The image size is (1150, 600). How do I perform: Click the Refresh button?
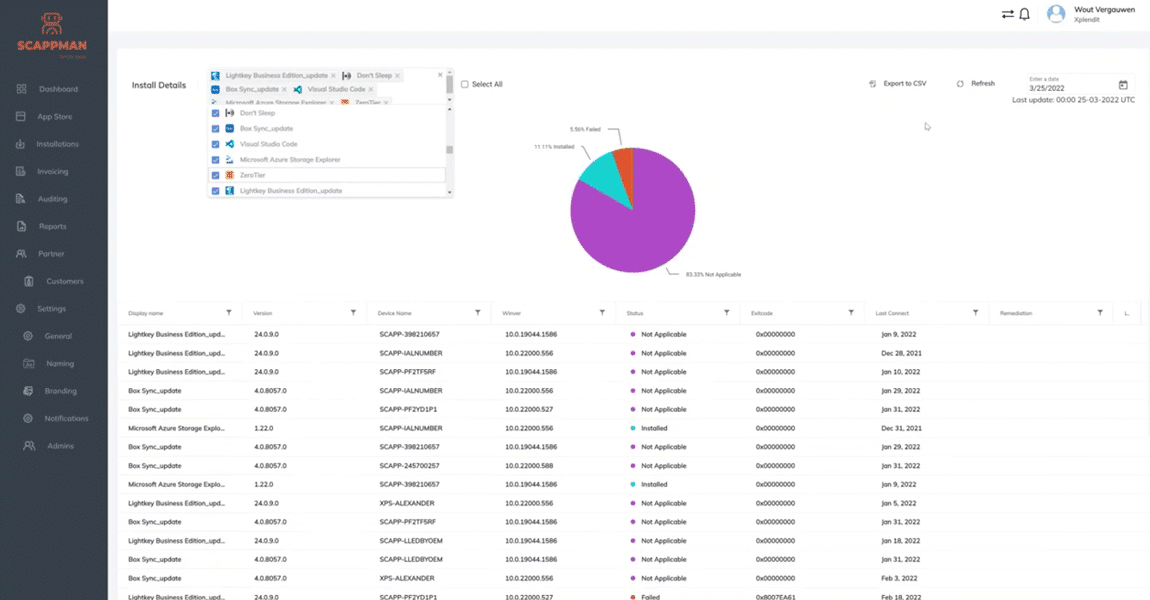(975, 84)
